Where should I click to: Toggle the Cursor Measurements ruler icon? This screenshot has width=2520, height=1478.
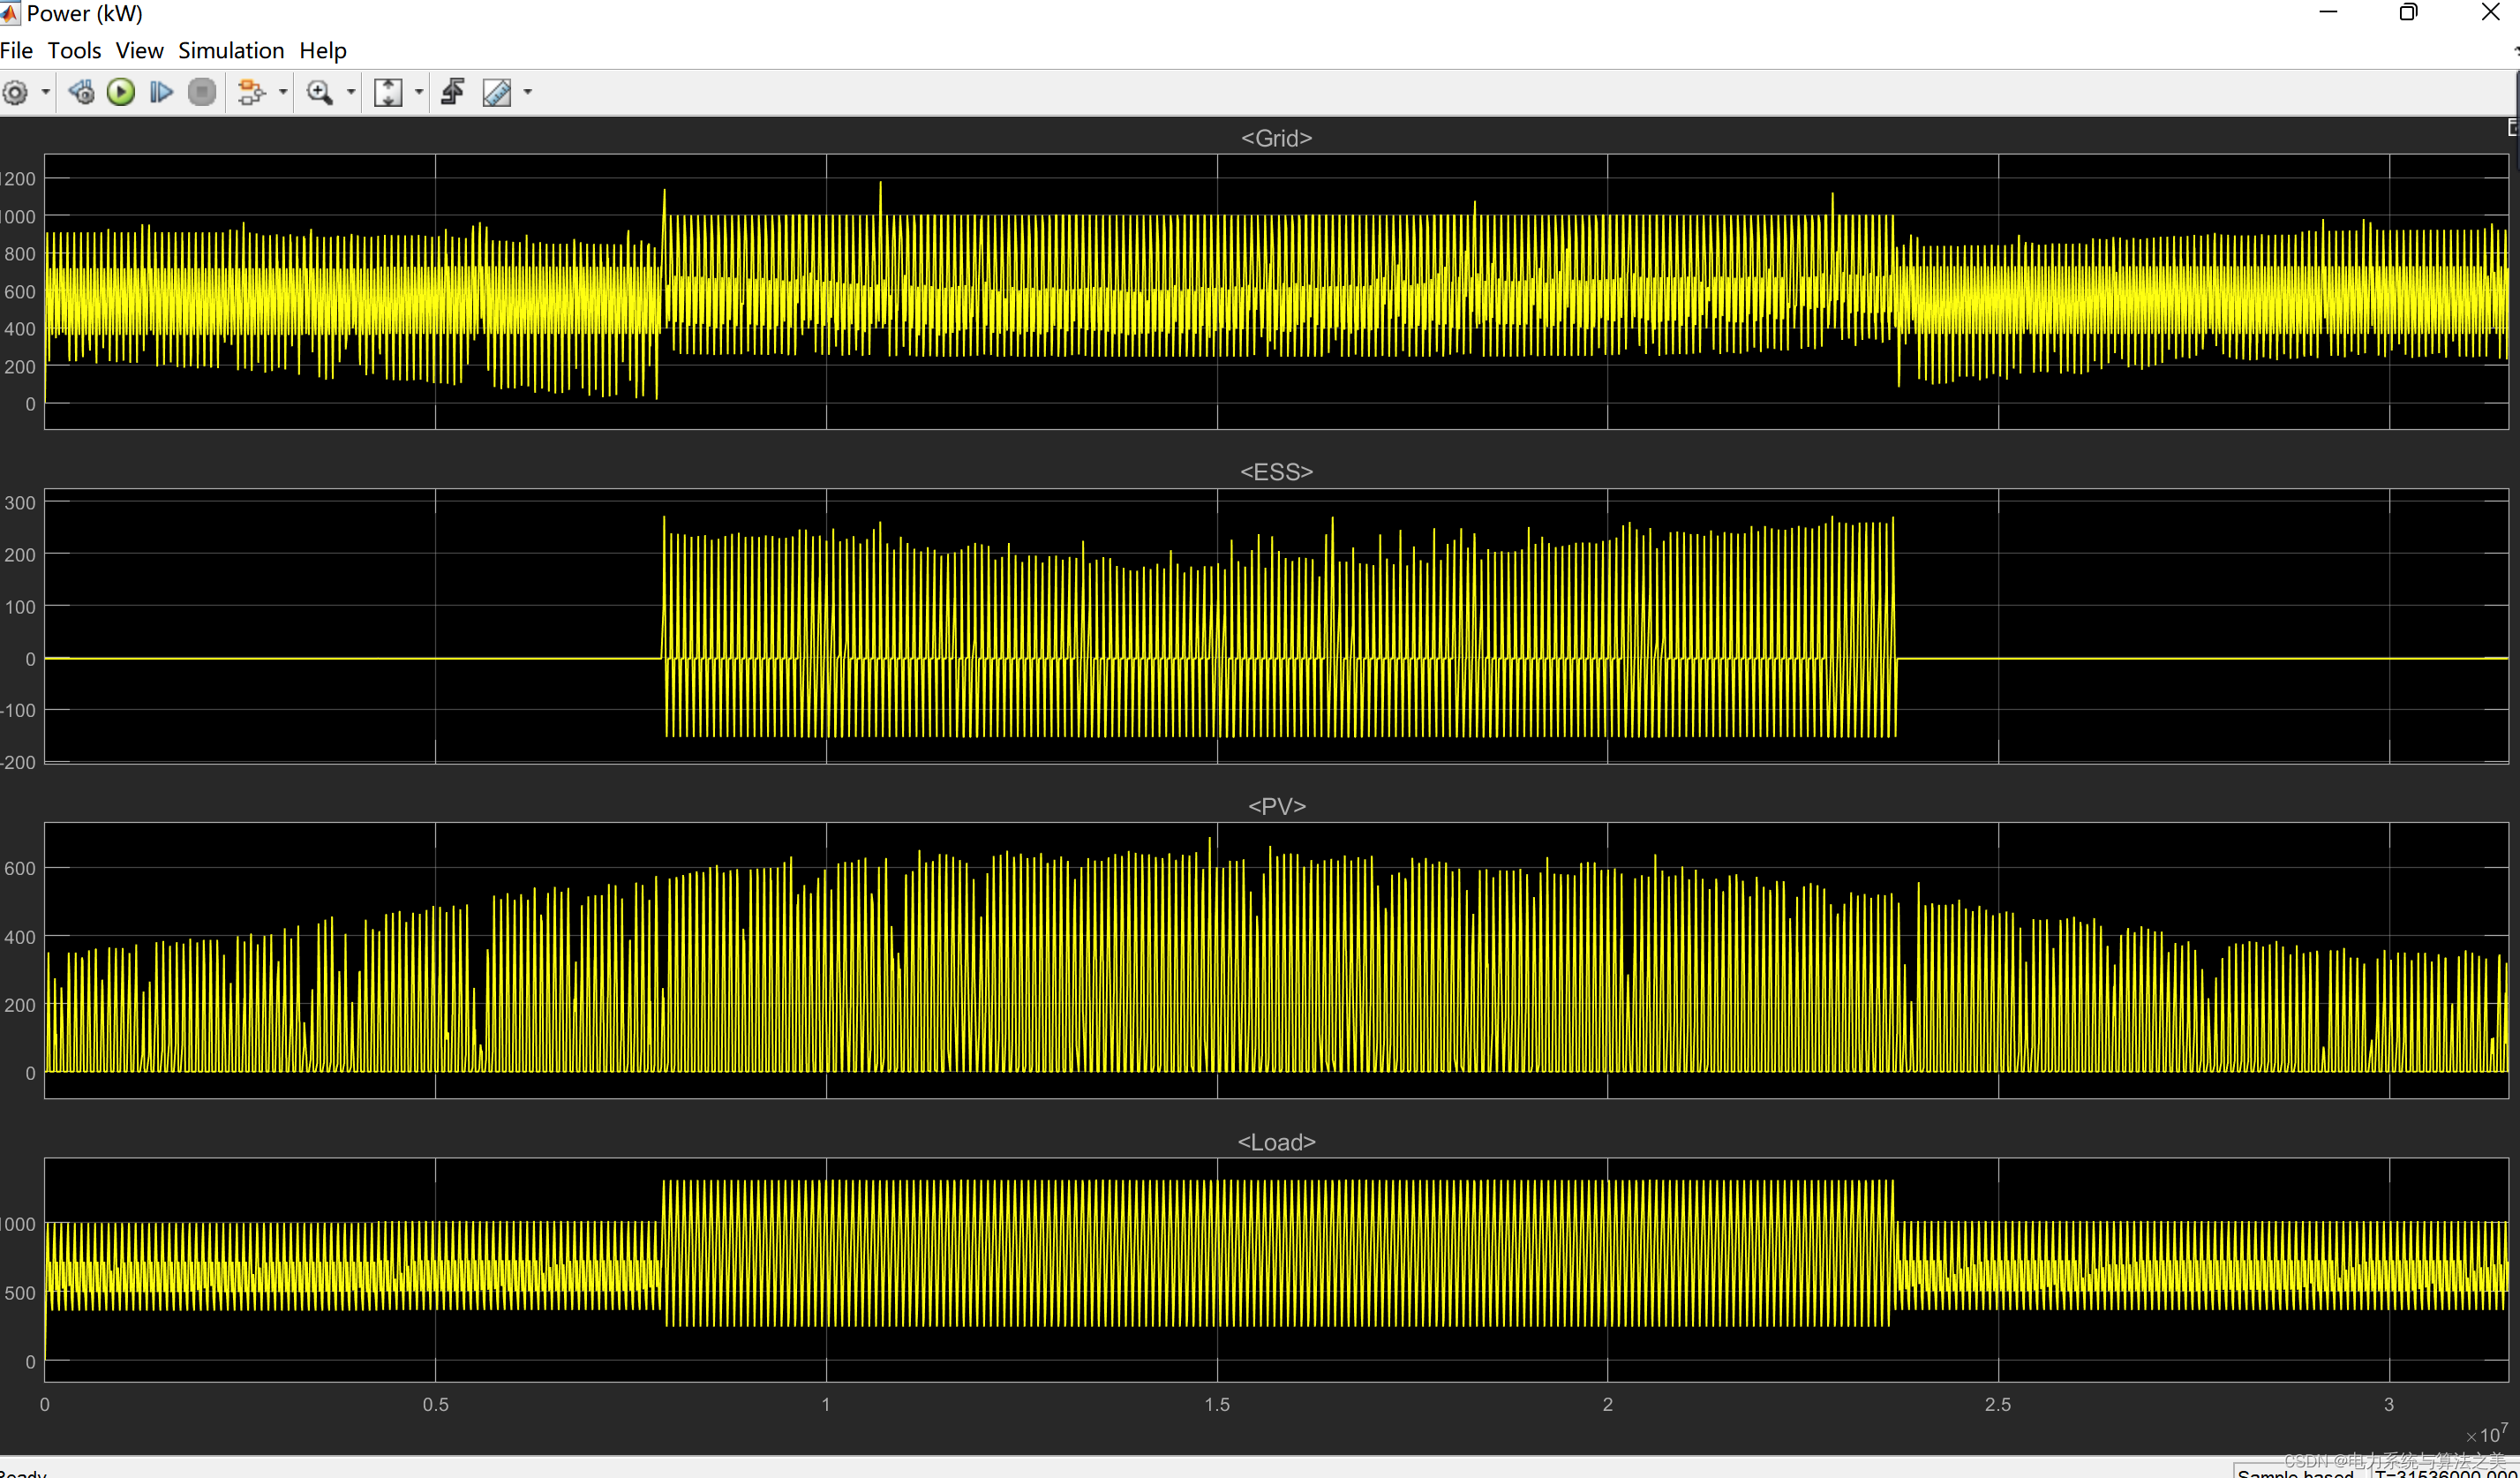497,93
